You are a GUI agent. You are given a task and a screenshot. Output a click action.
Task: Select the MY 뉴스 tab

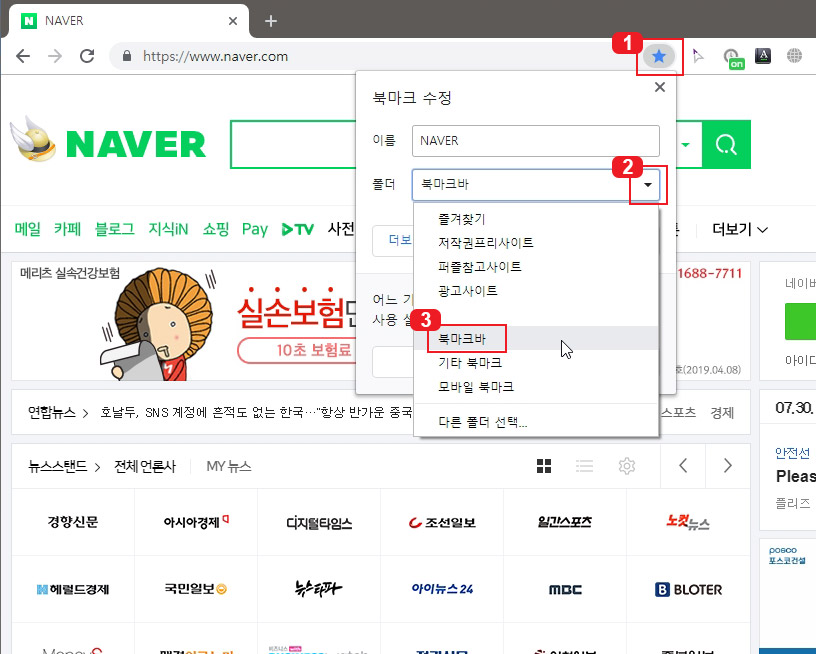coord(229,466)
